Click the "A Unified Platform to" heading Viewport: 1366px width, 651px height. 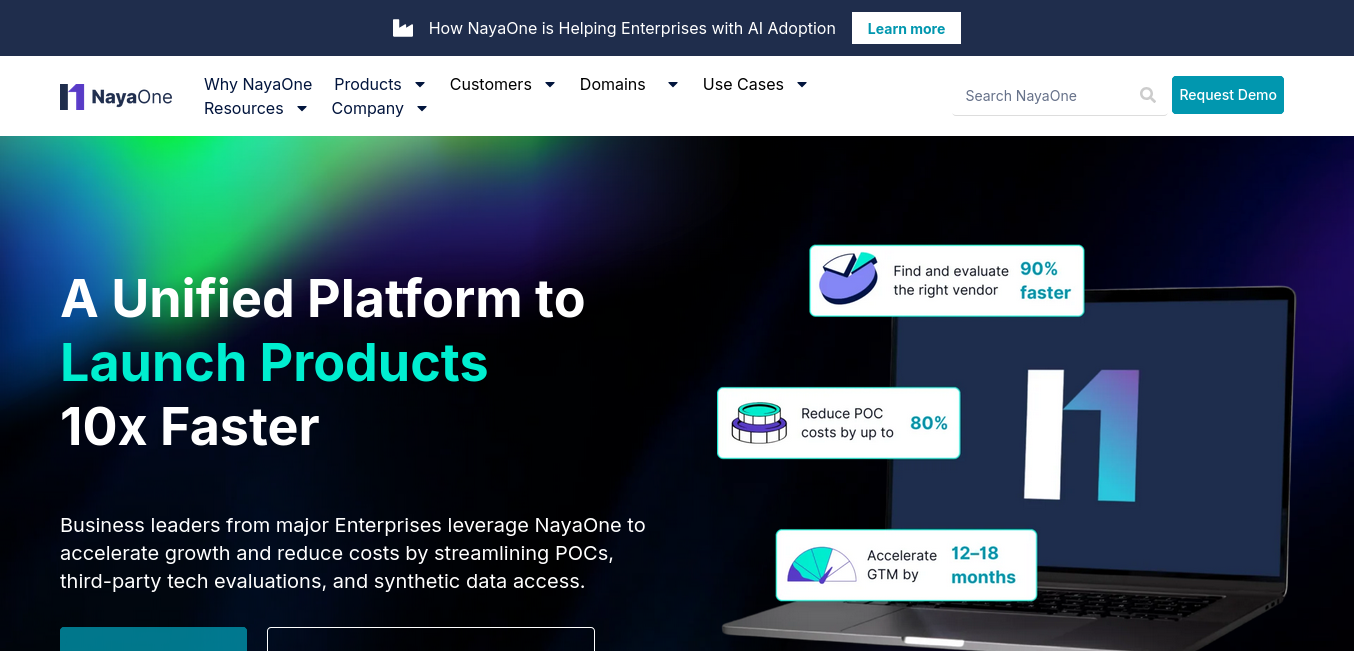323,298
